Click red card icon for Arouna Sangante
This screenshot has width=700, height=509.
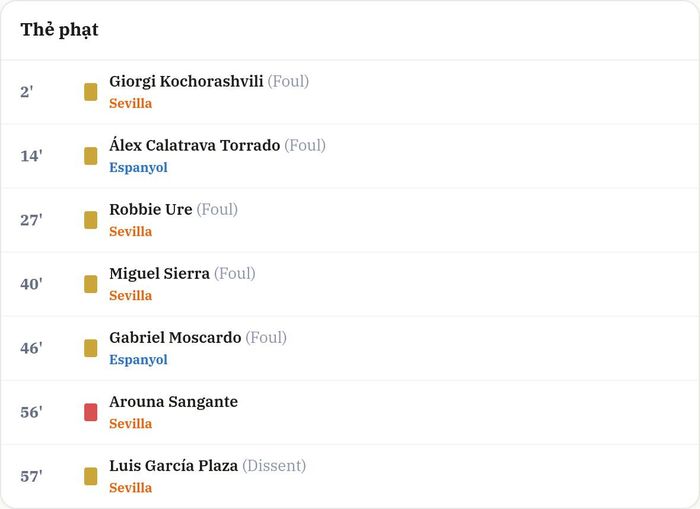click(91, 412)
